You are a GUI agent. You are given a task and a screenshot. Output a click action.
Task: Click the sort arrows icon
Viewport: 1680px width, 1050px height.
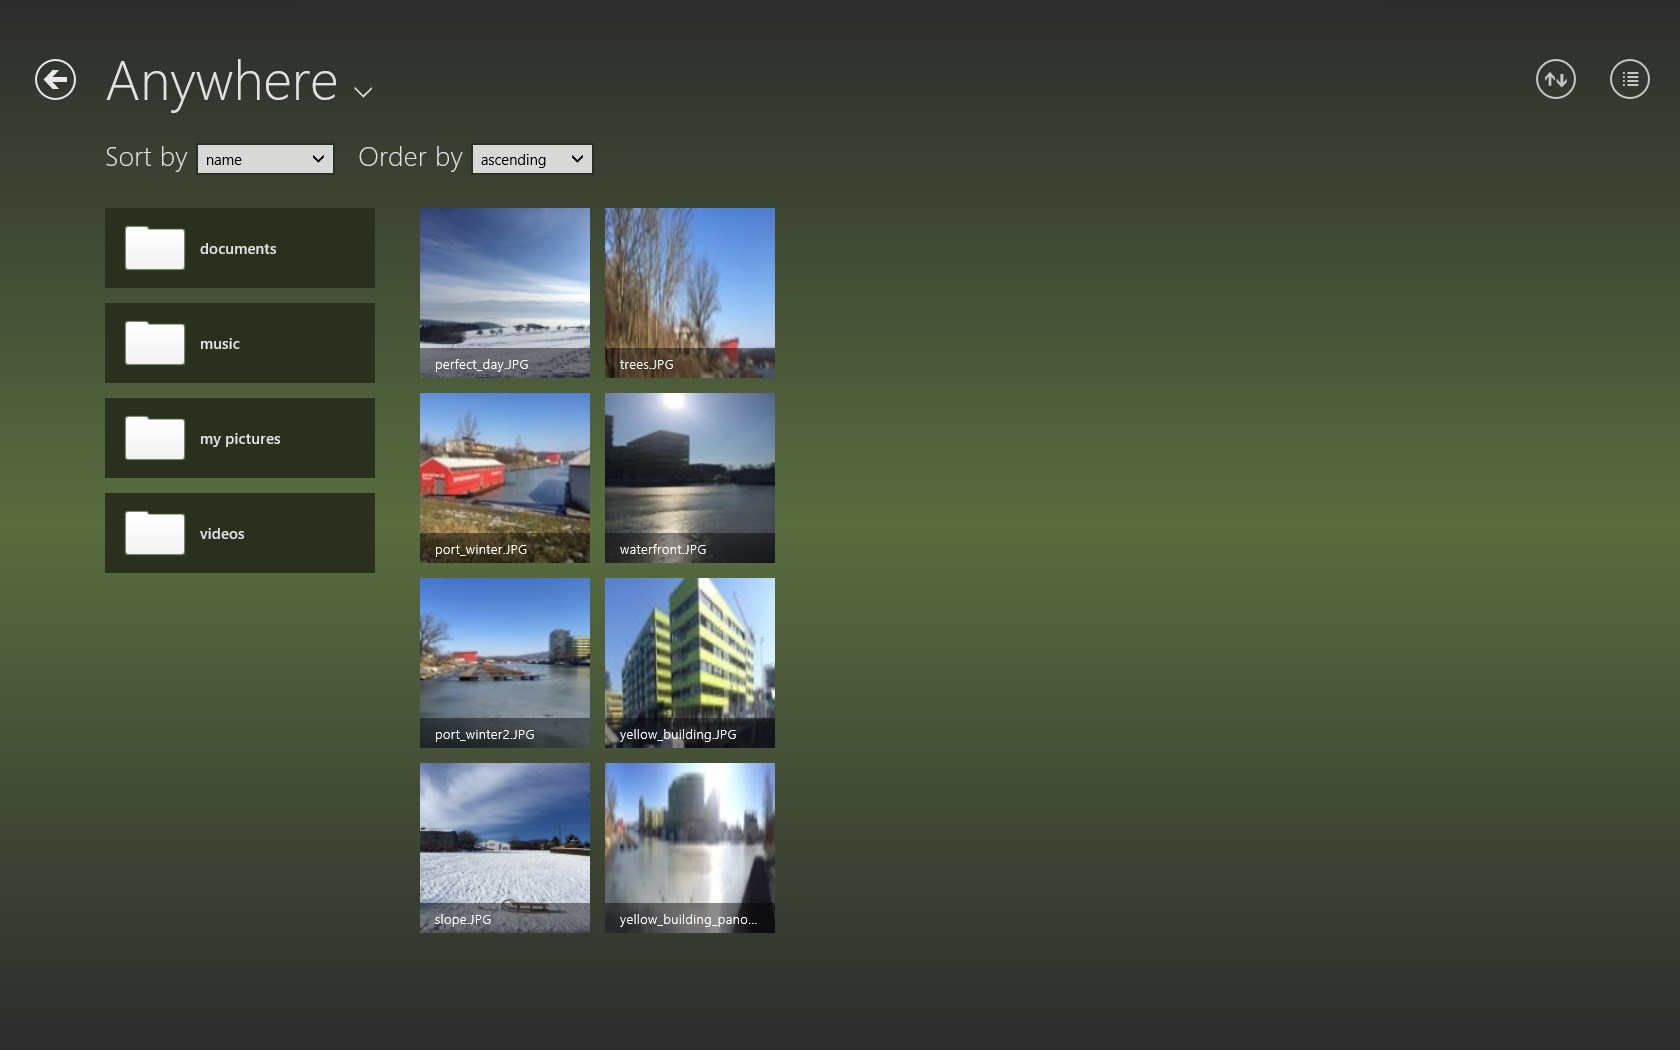(1555, 80)
